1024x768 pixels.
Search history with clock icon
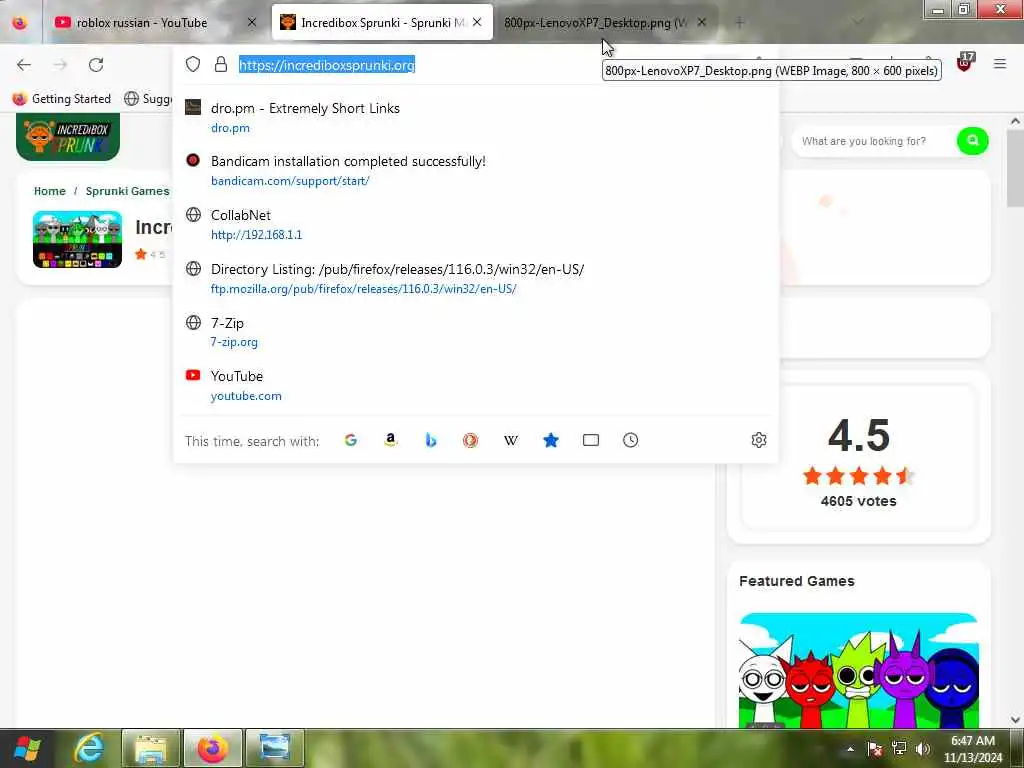(x=630, y=440)
